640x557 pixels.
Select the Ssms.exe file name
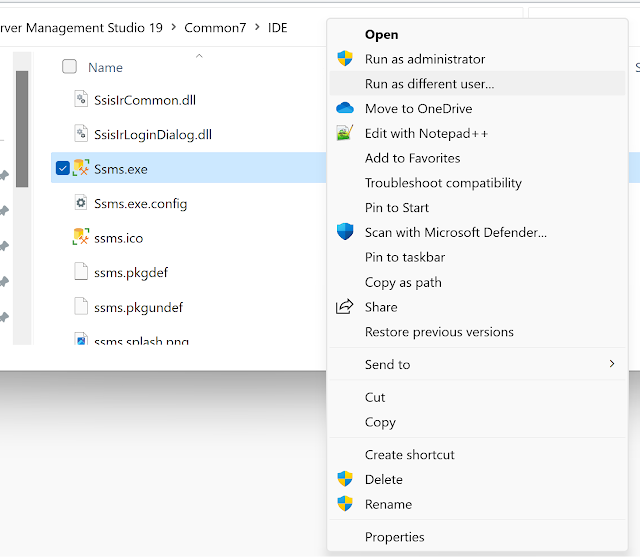pos(121,169)
